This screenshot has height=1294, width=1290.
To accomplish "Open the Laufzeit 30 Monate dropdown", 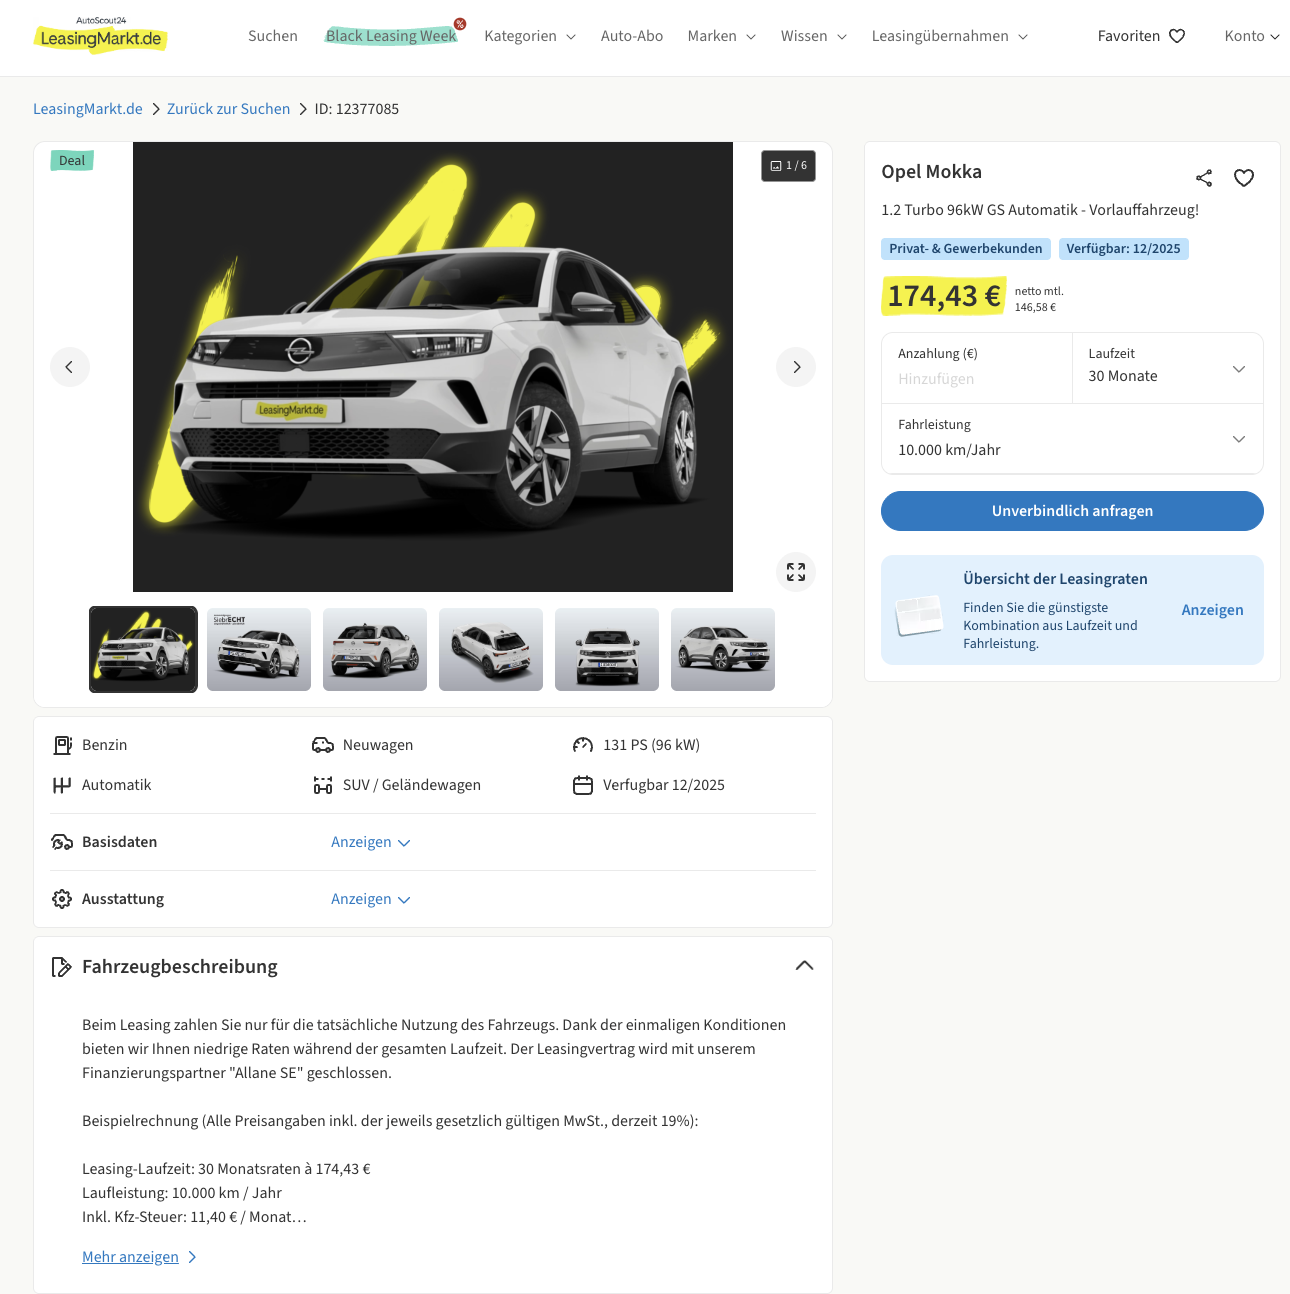I will pos(1167,368).
